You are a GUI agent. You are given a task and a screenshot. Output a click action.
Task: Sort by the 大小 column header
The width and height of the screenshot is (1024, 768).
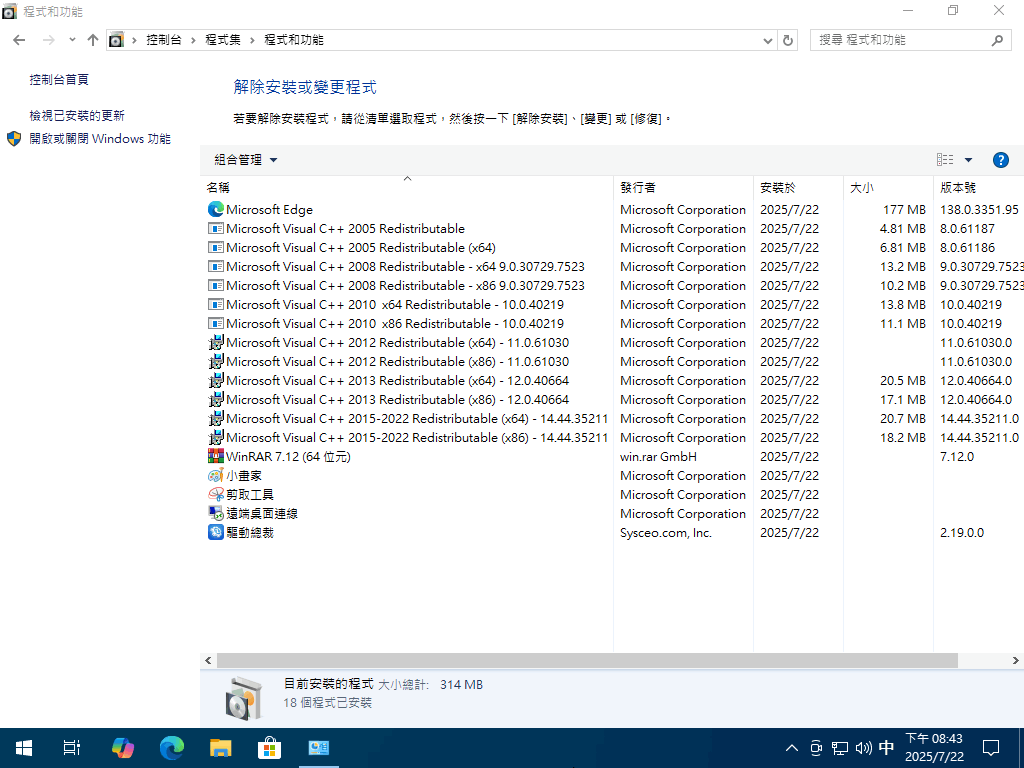tap(888, 187)
